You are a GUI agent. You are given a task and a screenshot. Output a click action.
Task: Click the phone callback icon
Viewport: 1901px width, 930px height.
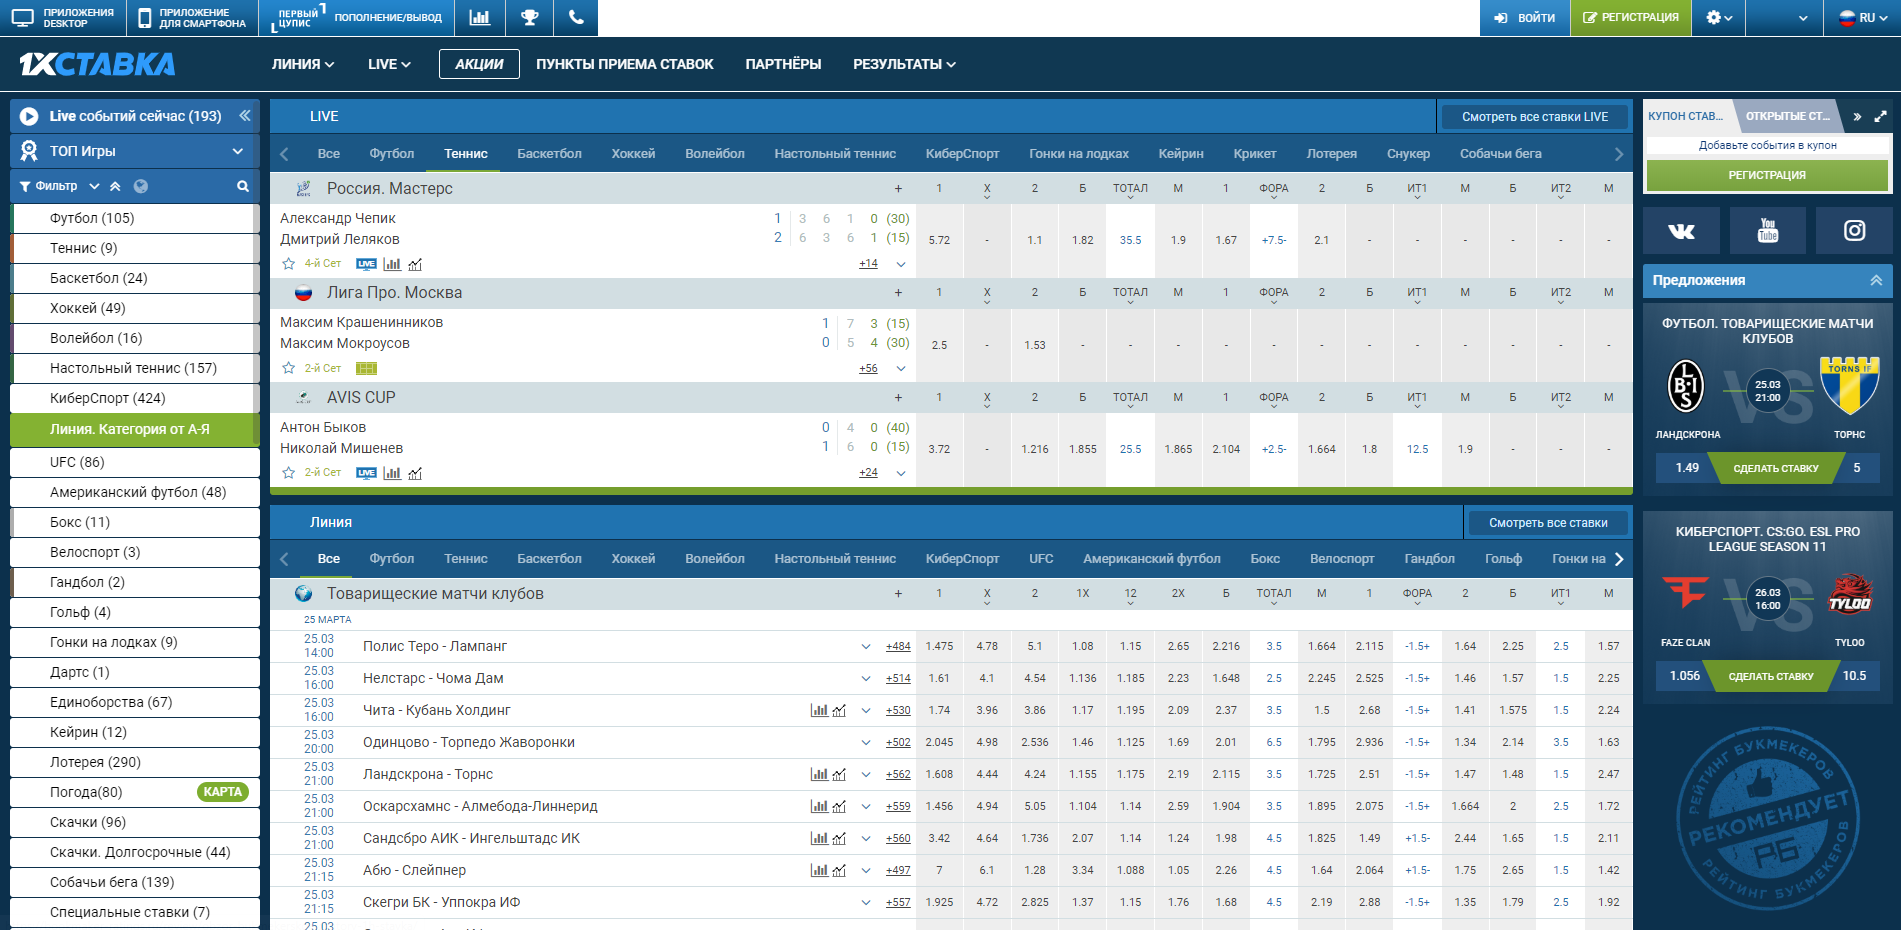(x=575, y=18)
